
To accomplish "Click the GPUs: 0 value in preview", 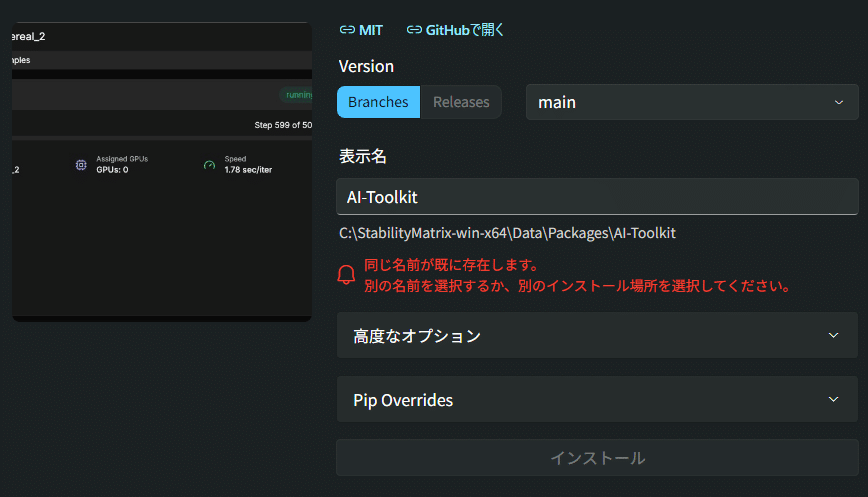I will pos(112,170).
